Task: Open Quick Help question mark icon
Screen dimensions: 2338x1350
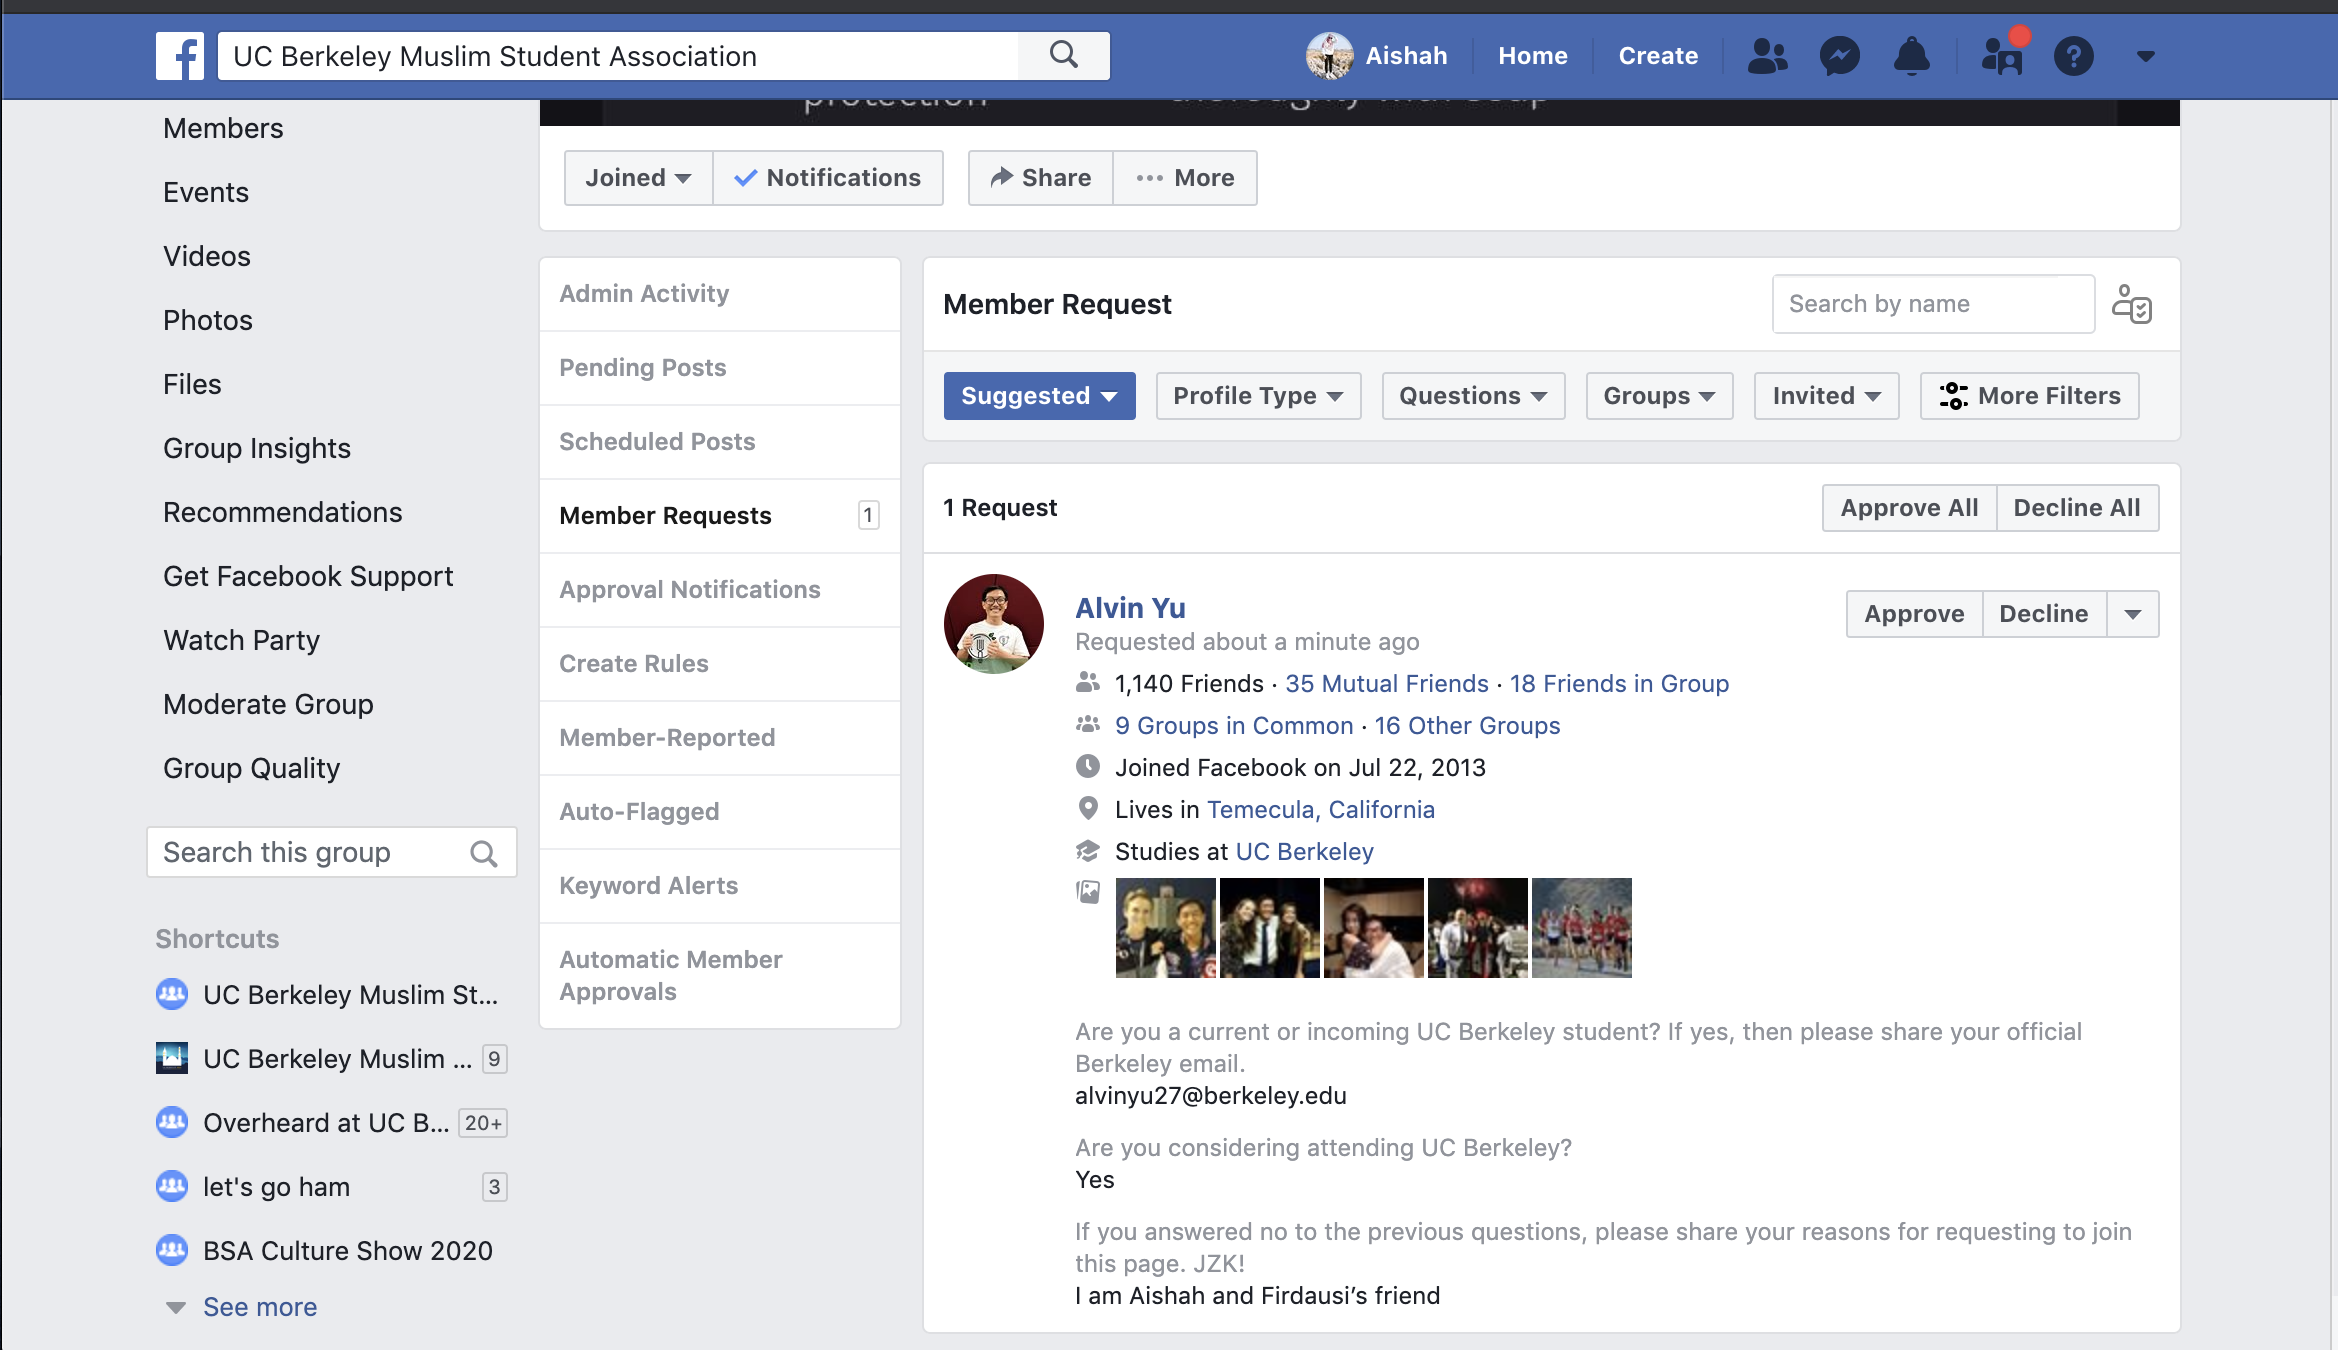Action: [x=2073, y=56]
